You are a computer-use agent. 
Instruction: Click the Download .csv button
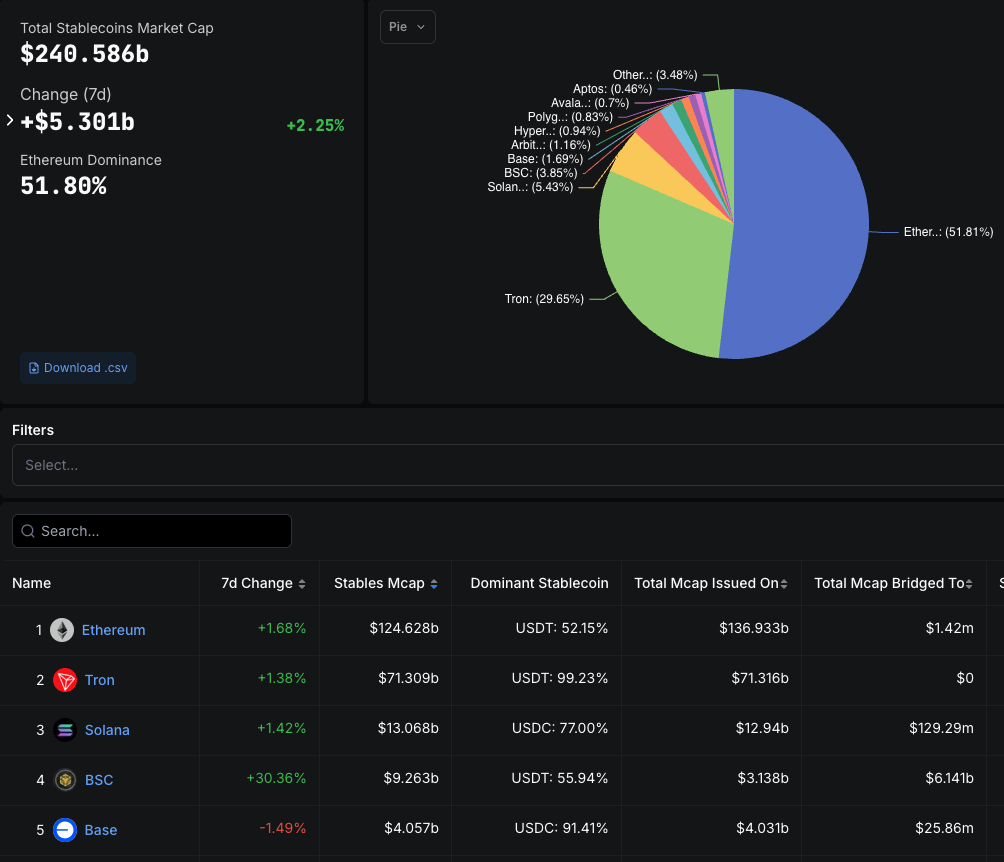pyautogui.click(x=77, y=367)
